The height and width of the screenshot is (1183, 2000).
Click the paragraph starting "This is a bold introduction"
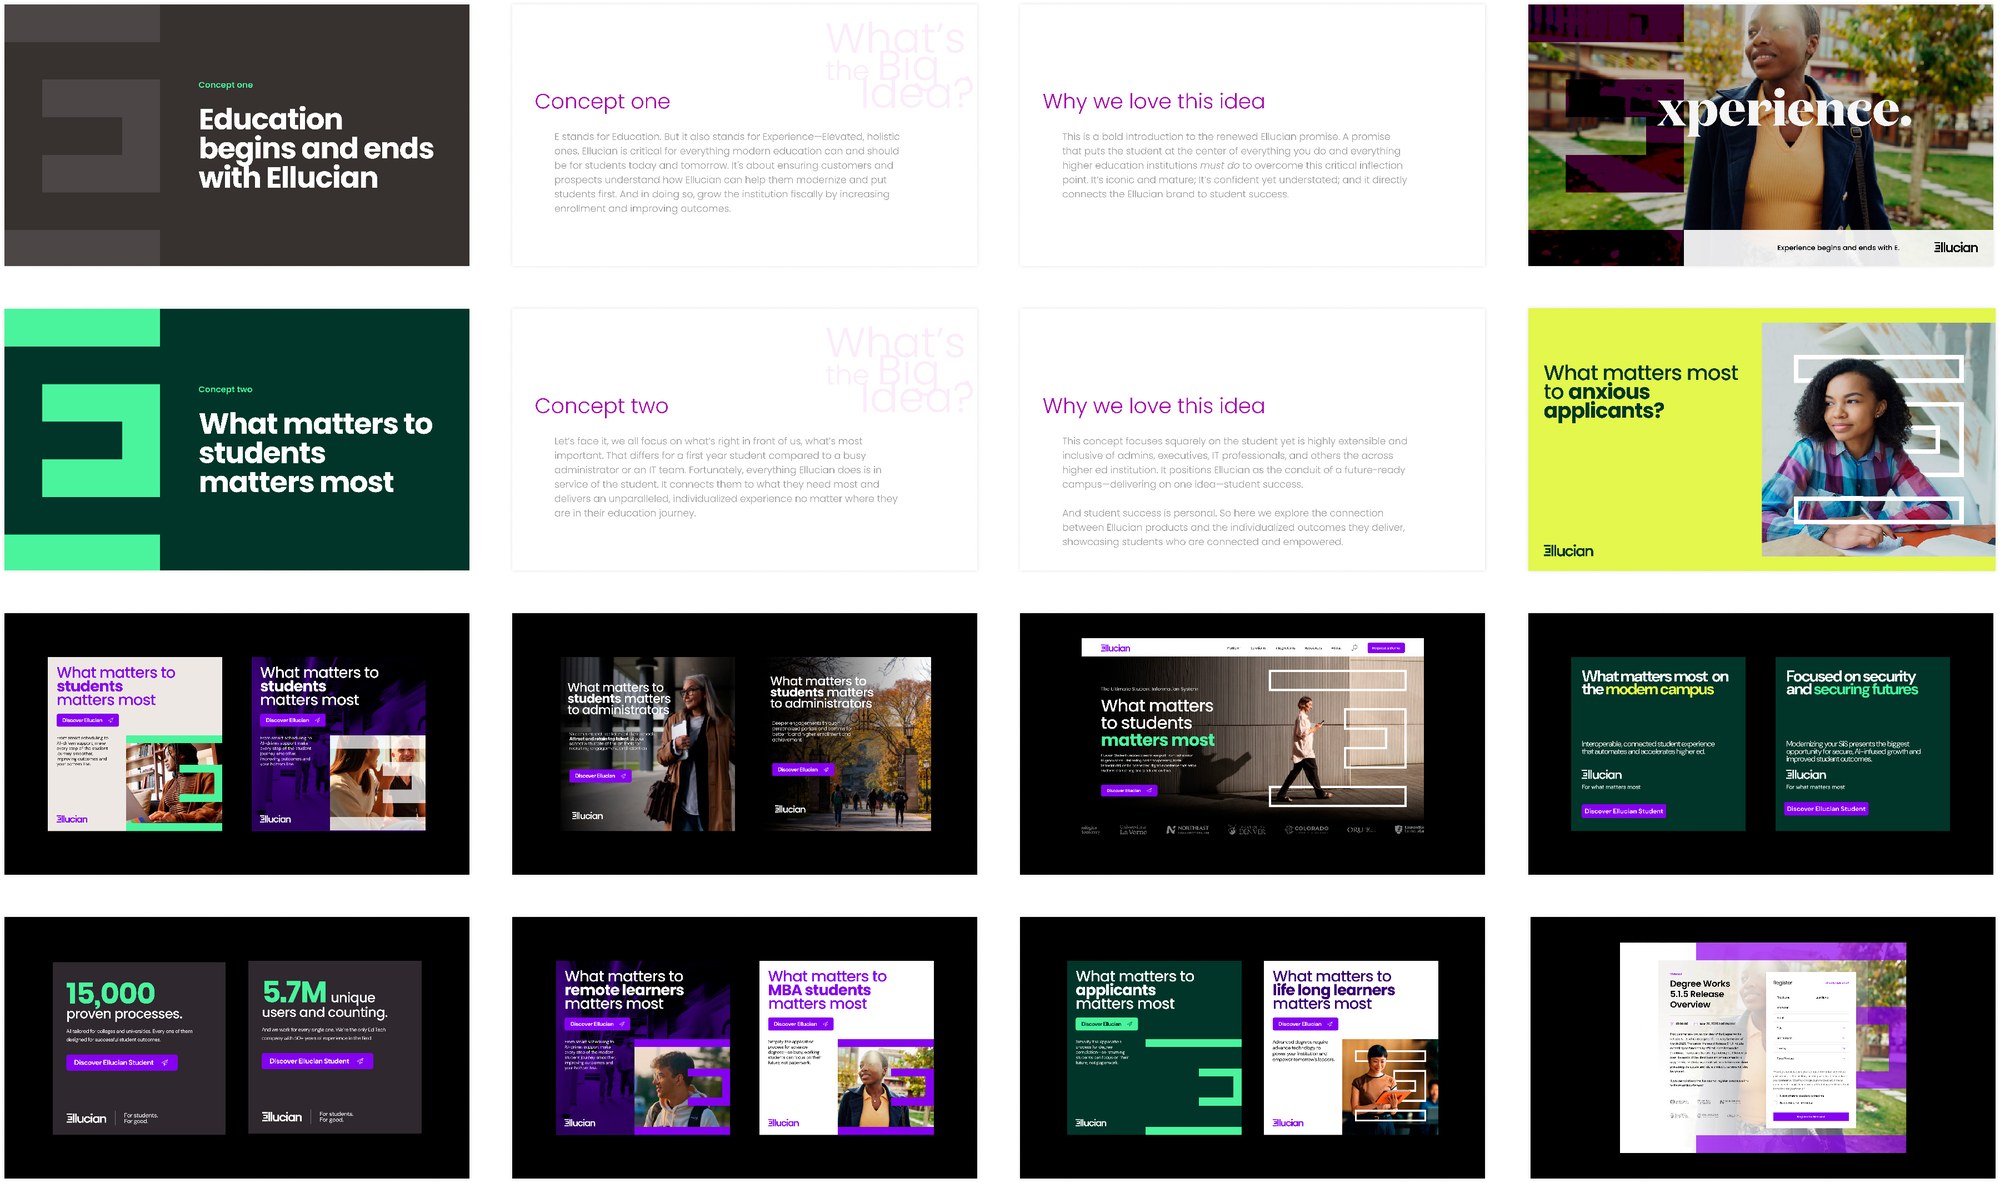click(1234, 165)
